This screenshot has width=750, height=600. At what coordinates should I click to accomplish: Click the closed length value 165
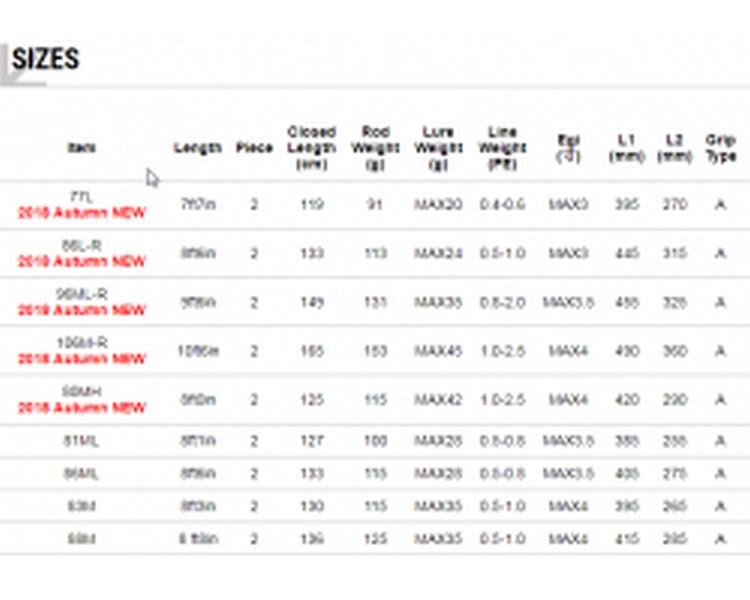312,351
